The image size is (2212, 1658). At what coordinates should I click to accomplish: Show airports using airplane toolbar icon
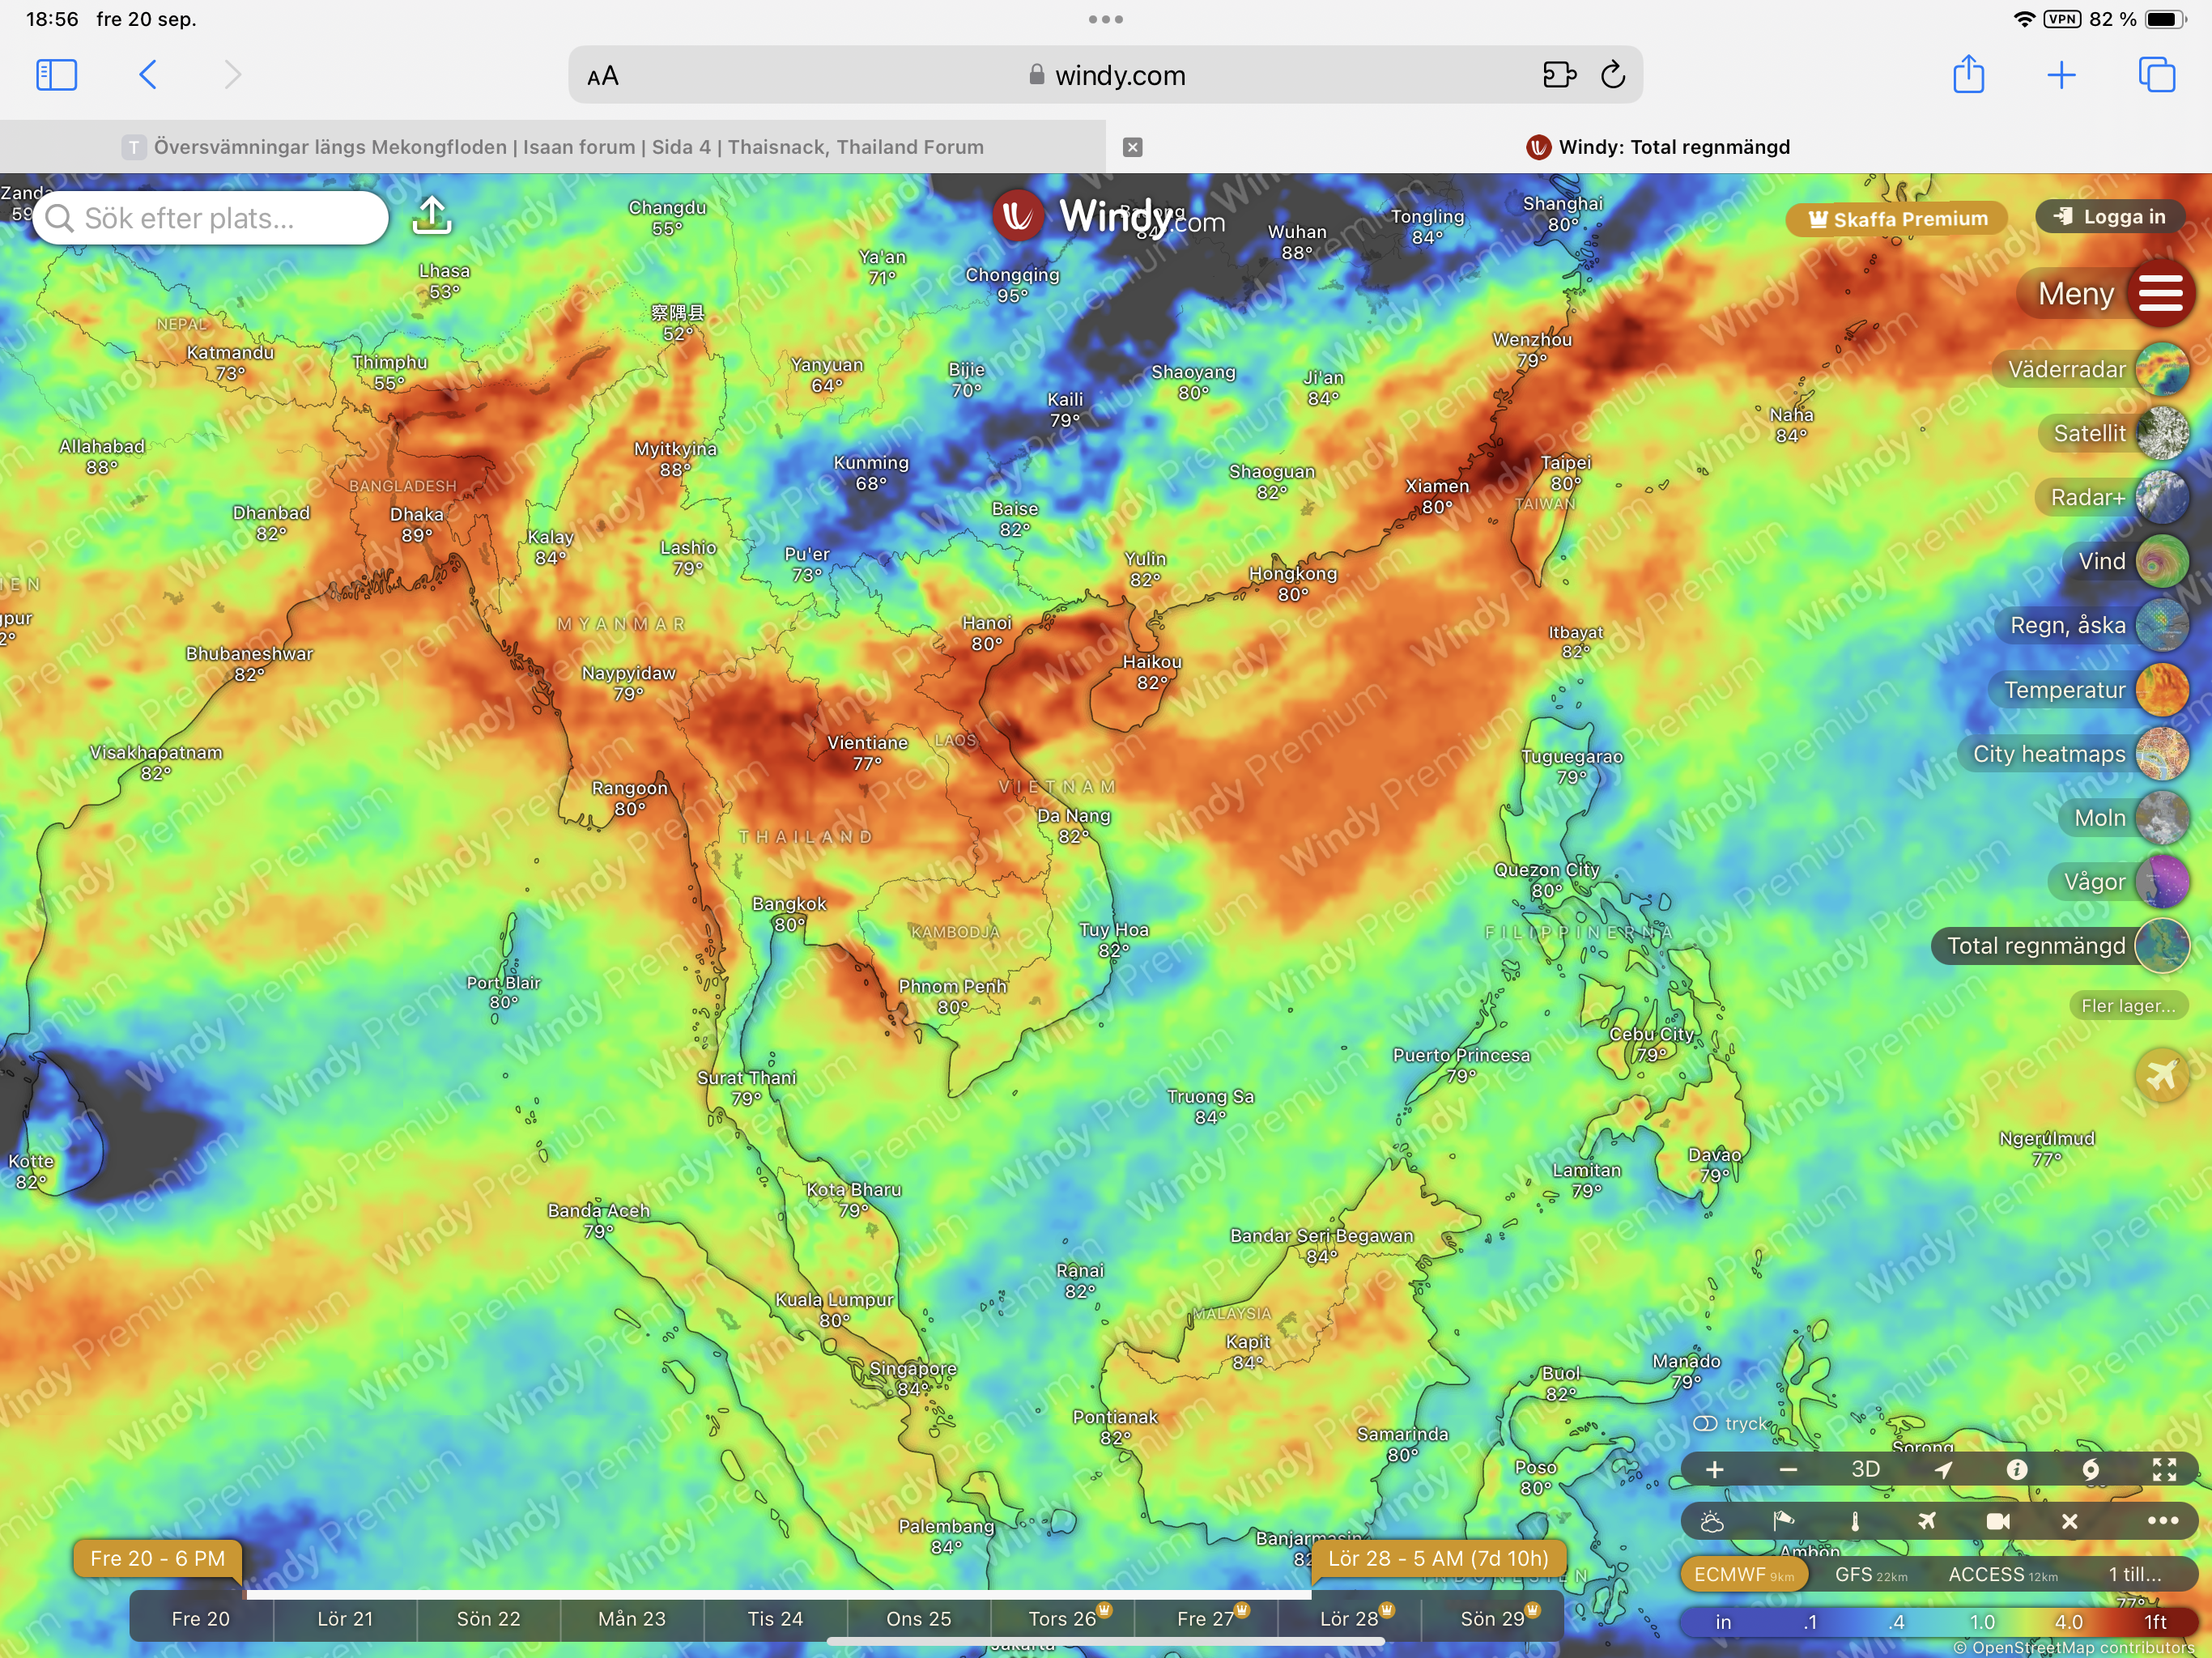1926,1521
